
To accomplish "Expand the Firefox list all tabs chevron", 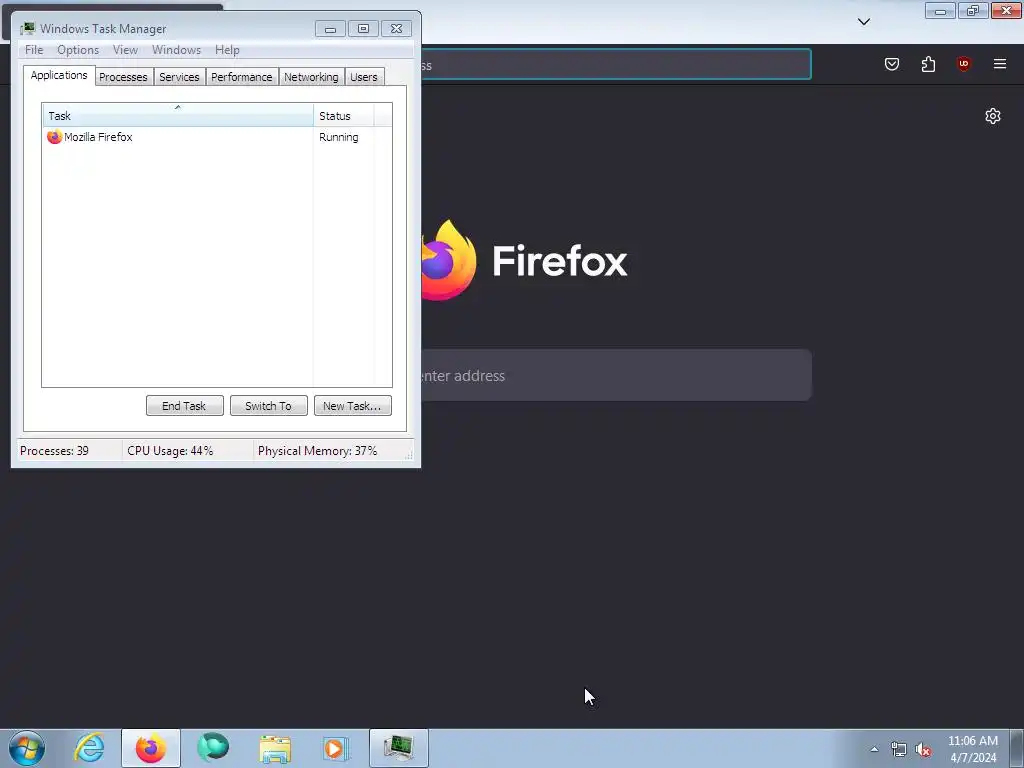I will pyautogui.click(x=863, y=22).
